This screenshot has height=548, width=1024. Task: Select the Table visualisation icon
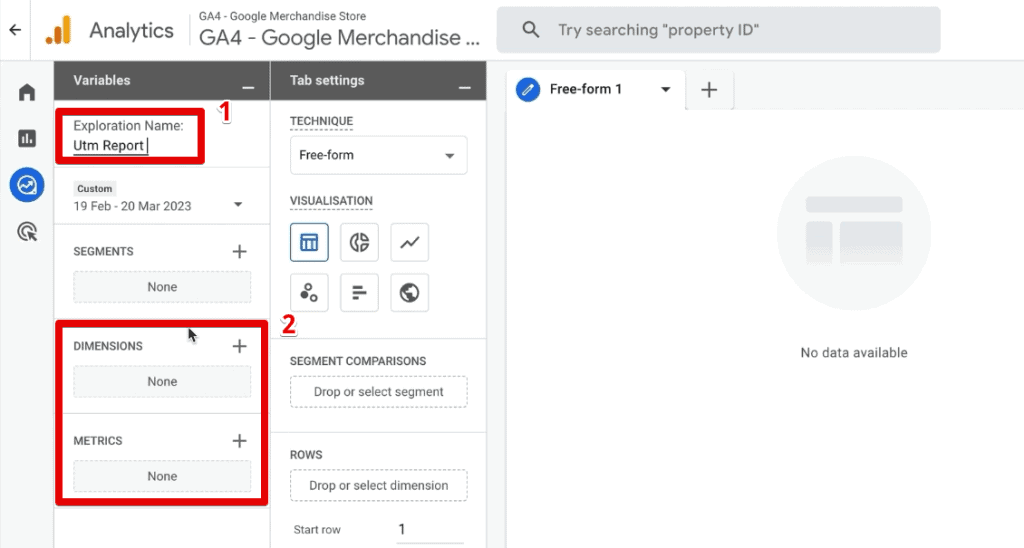pyautogui.click(x=309, y=242)
